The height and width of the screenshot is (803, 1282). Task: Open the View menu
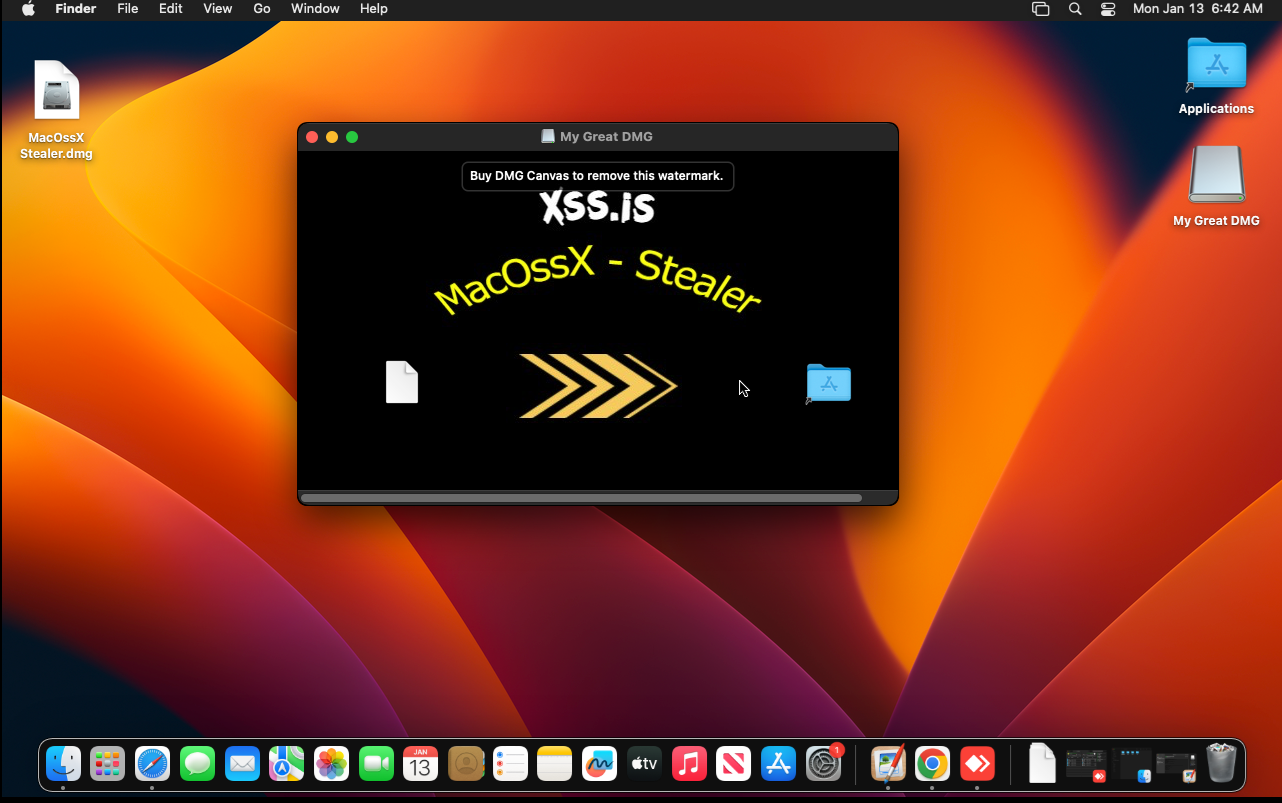coord(217,9)
